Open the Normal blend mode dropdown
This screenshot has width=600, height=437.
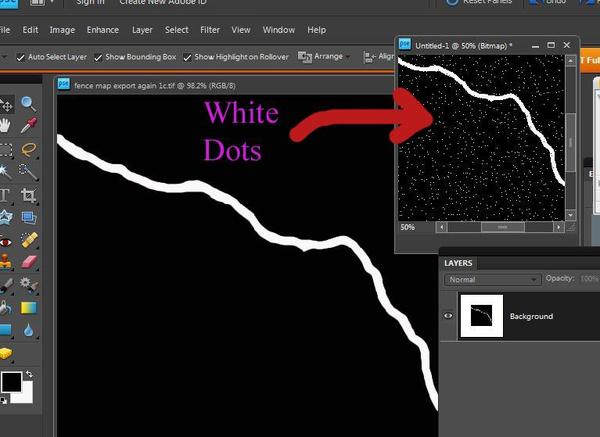point(492,280)
